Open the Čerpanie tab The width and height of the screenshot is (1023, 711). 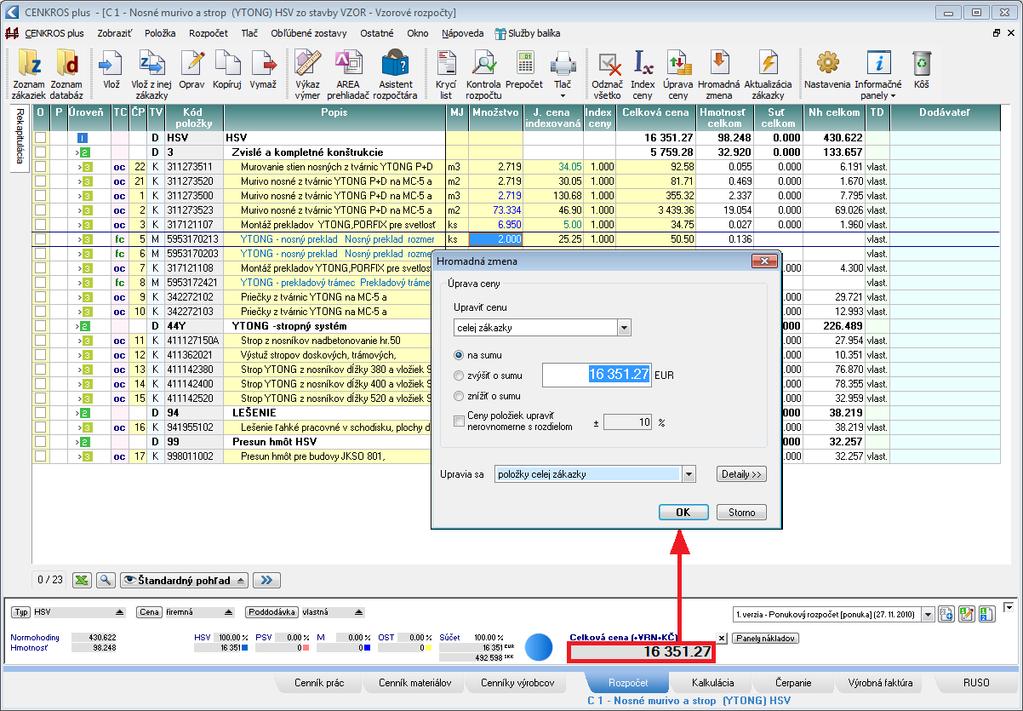click(x=793, y=683)
